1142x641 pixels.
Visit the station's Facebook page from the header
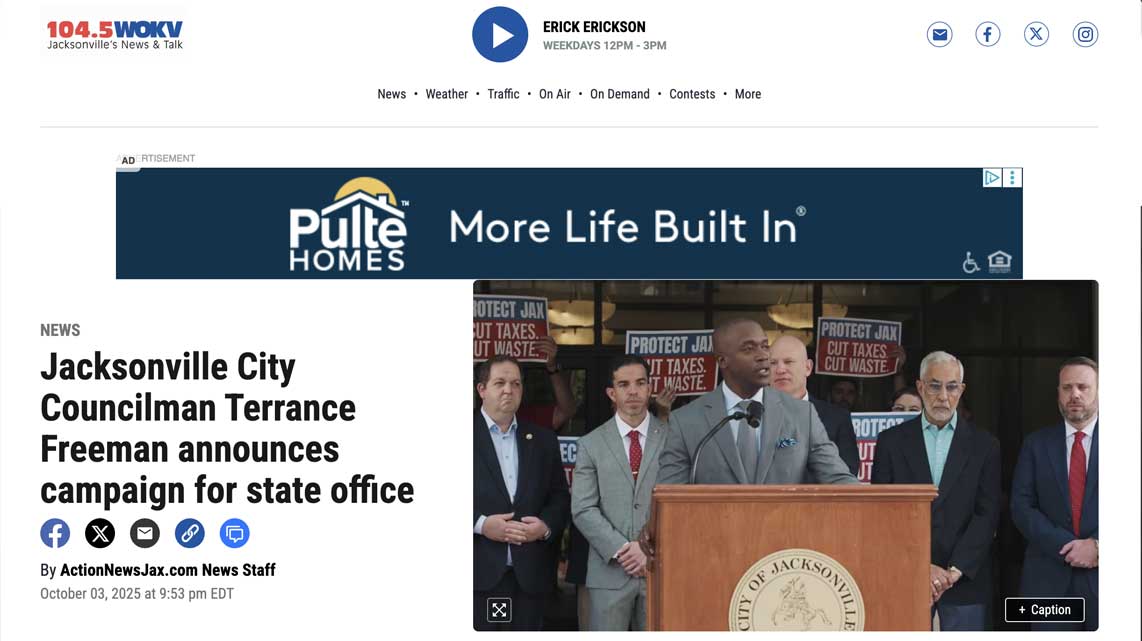[987, 35]
